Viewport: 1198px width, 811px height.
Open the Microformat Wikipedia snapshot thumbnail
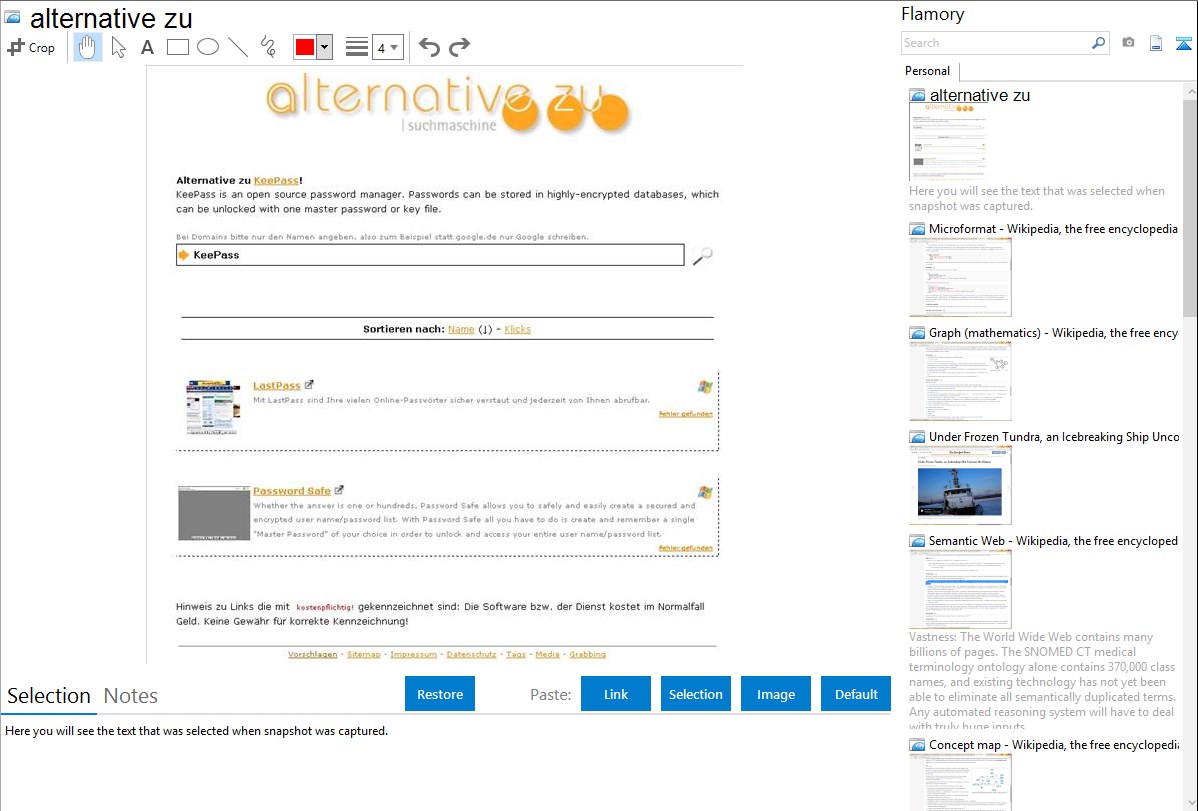pyautogui.click(x=960, y=277)
